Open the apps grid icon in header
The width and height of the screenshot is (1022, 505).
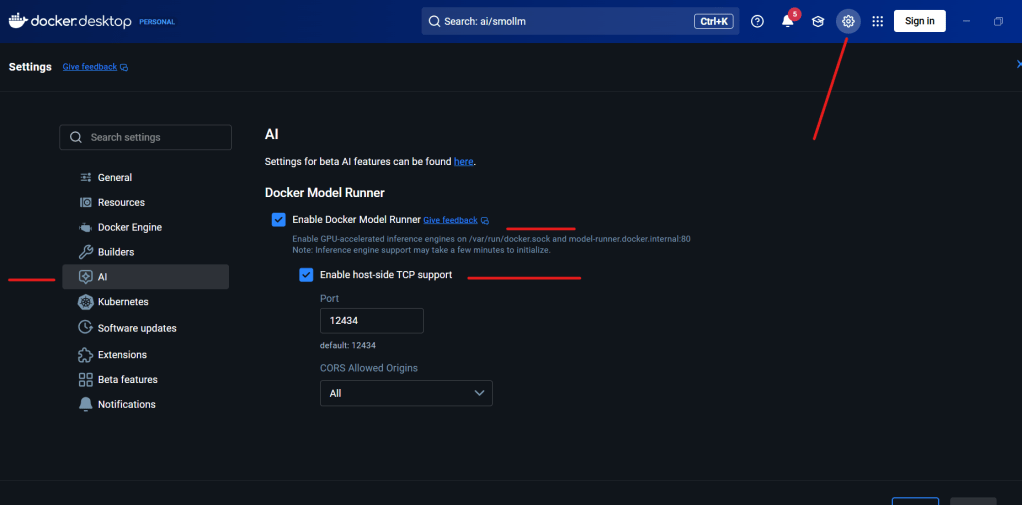pyautogui.click(x=878, y=22)
